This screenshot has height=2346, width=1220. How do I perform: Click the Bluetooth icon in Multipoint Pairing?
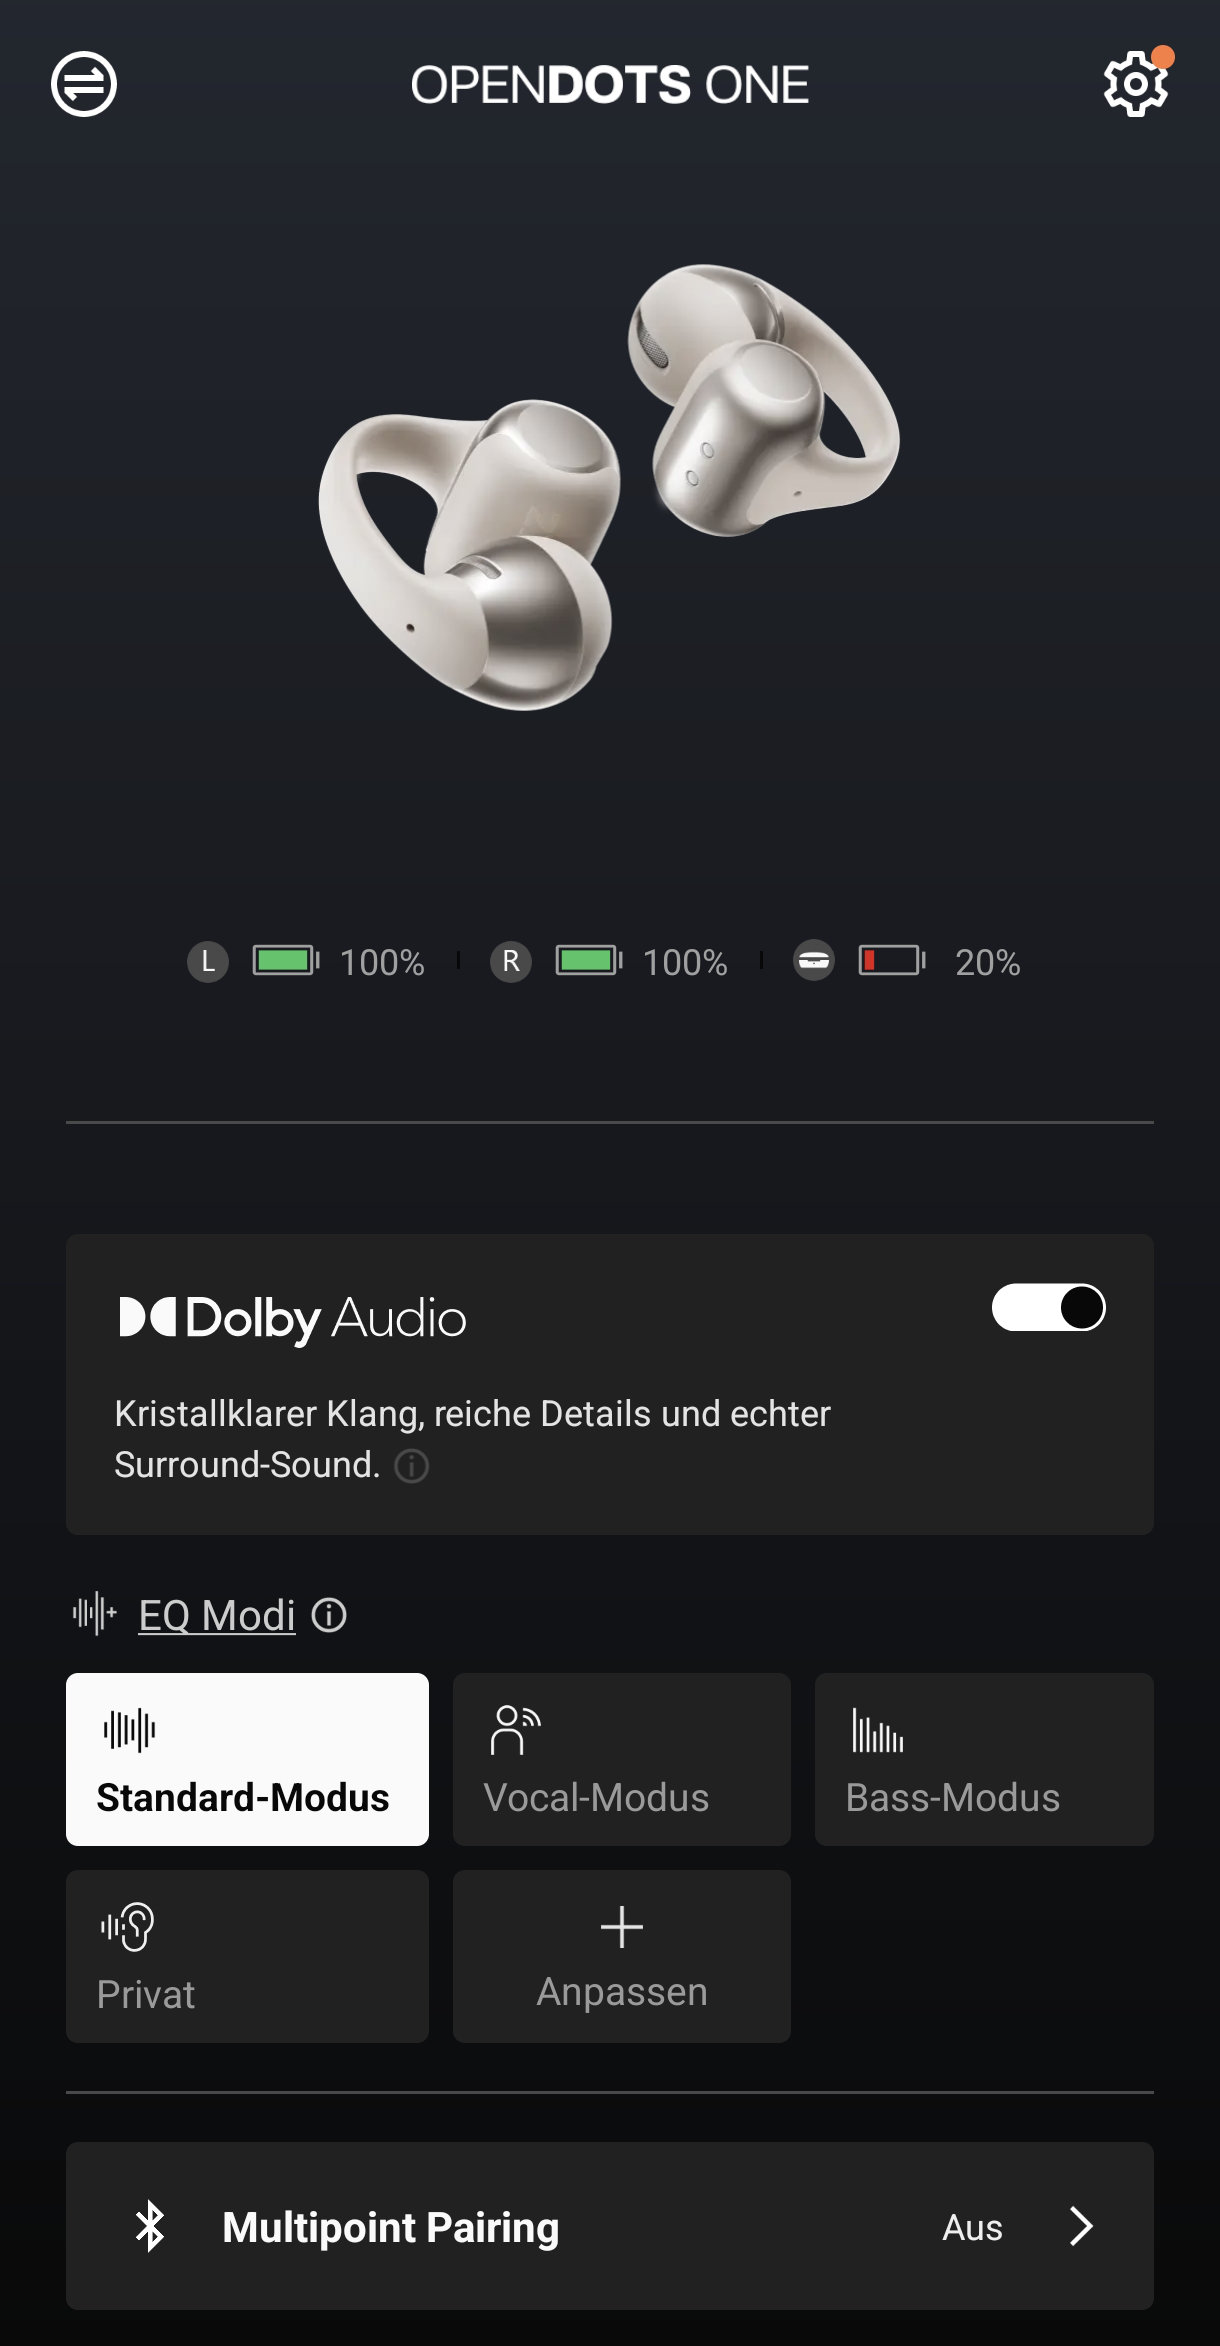[150, 2226]
